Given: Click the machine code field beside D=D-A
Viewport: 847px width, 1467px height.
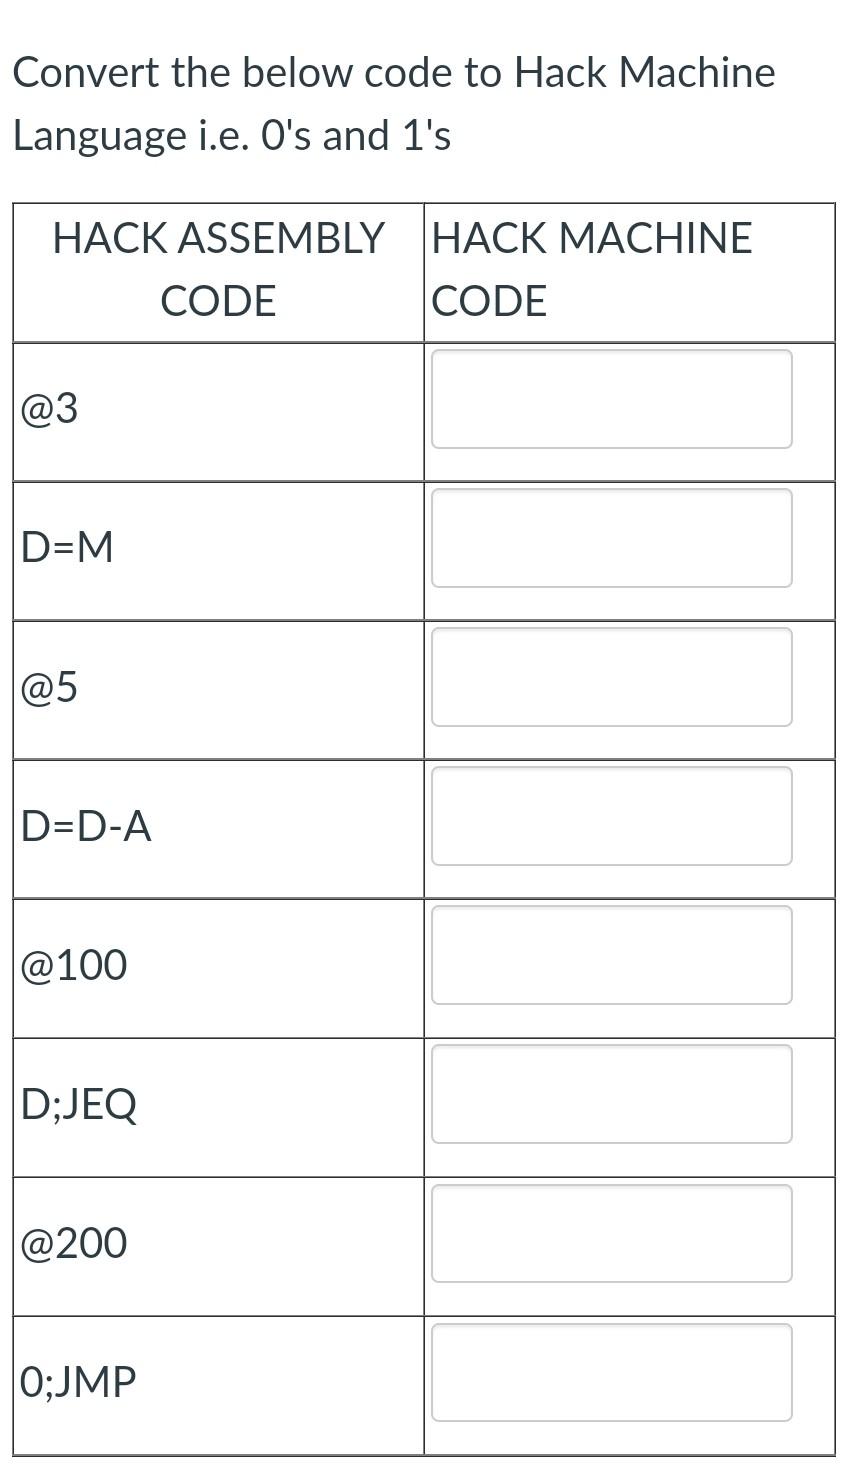Looking at the screenshot, I should click(610, 816).
